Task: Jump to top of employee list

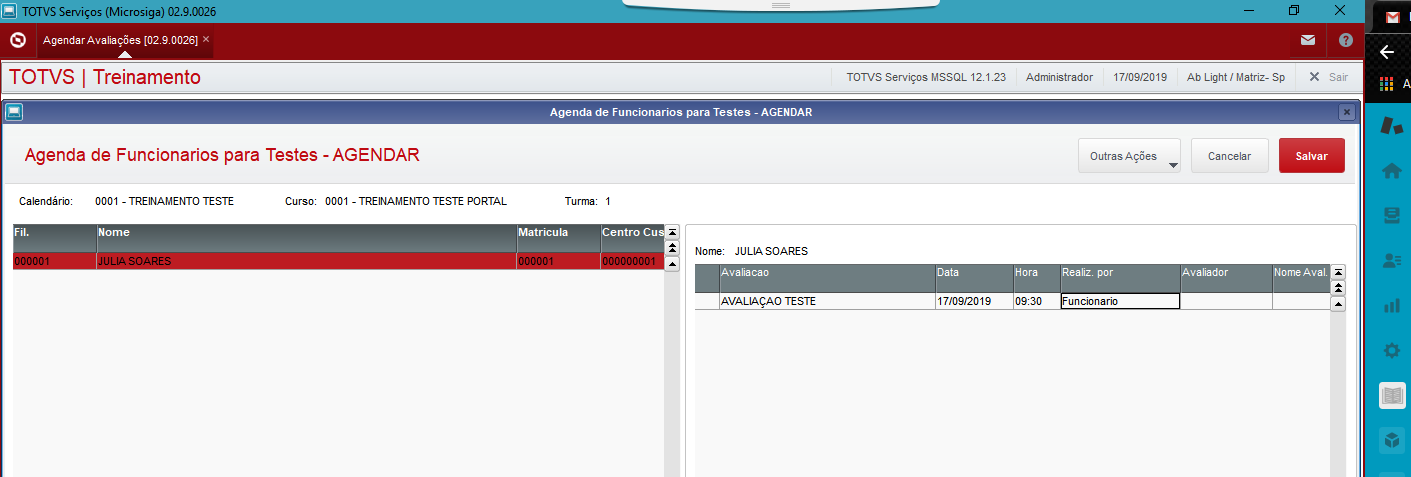Action: pos(672,232)
